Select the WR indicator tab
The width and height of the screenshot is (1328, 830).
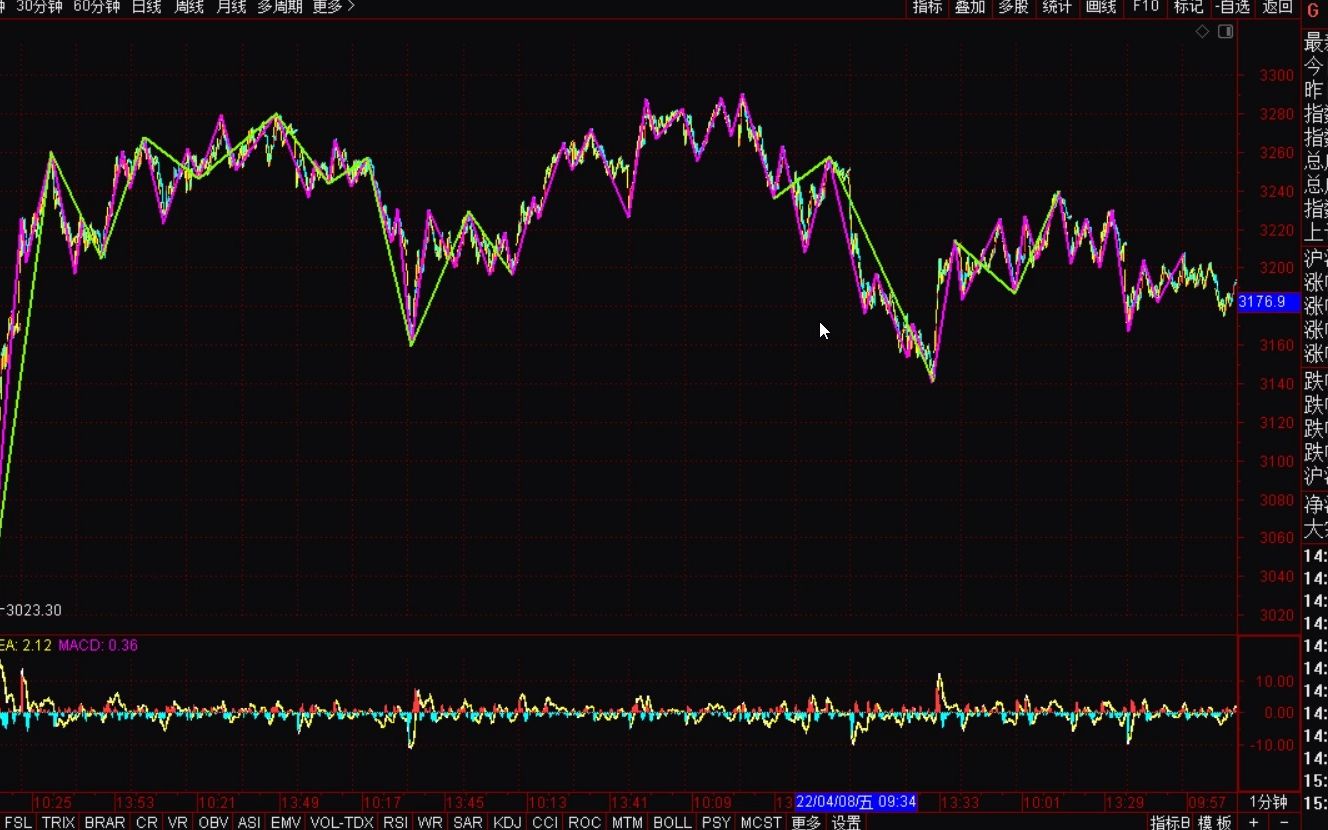[431, 822]
